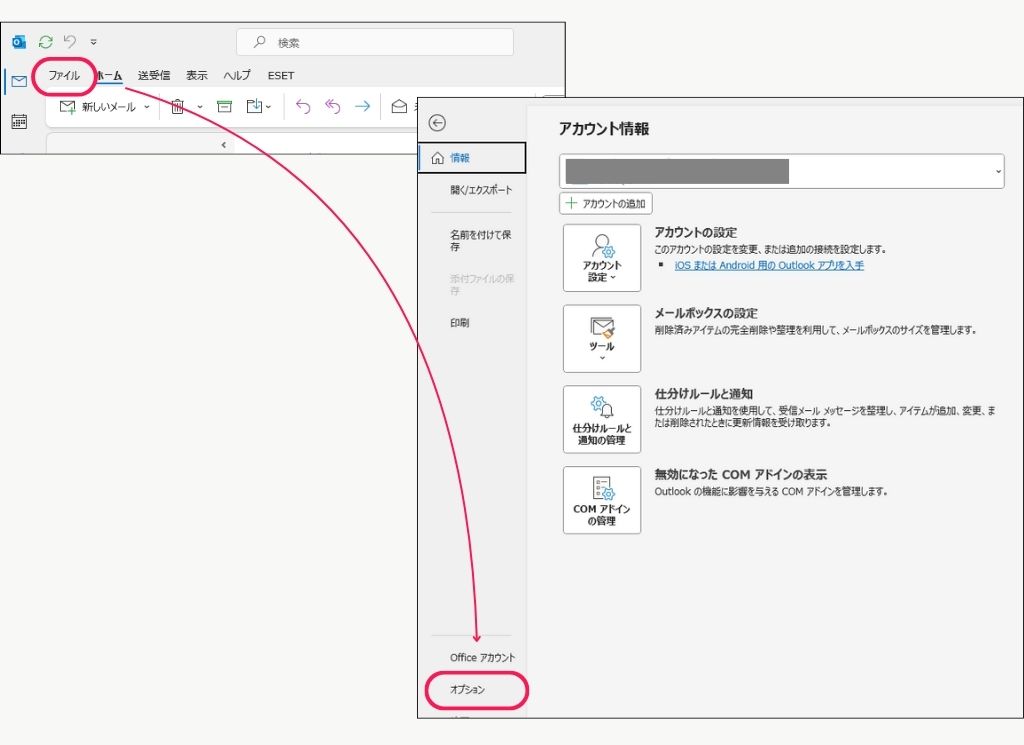1024x745 pixels.
Task: Expand the ツール mailbox settings dropdown
Action: click(602, 339)
